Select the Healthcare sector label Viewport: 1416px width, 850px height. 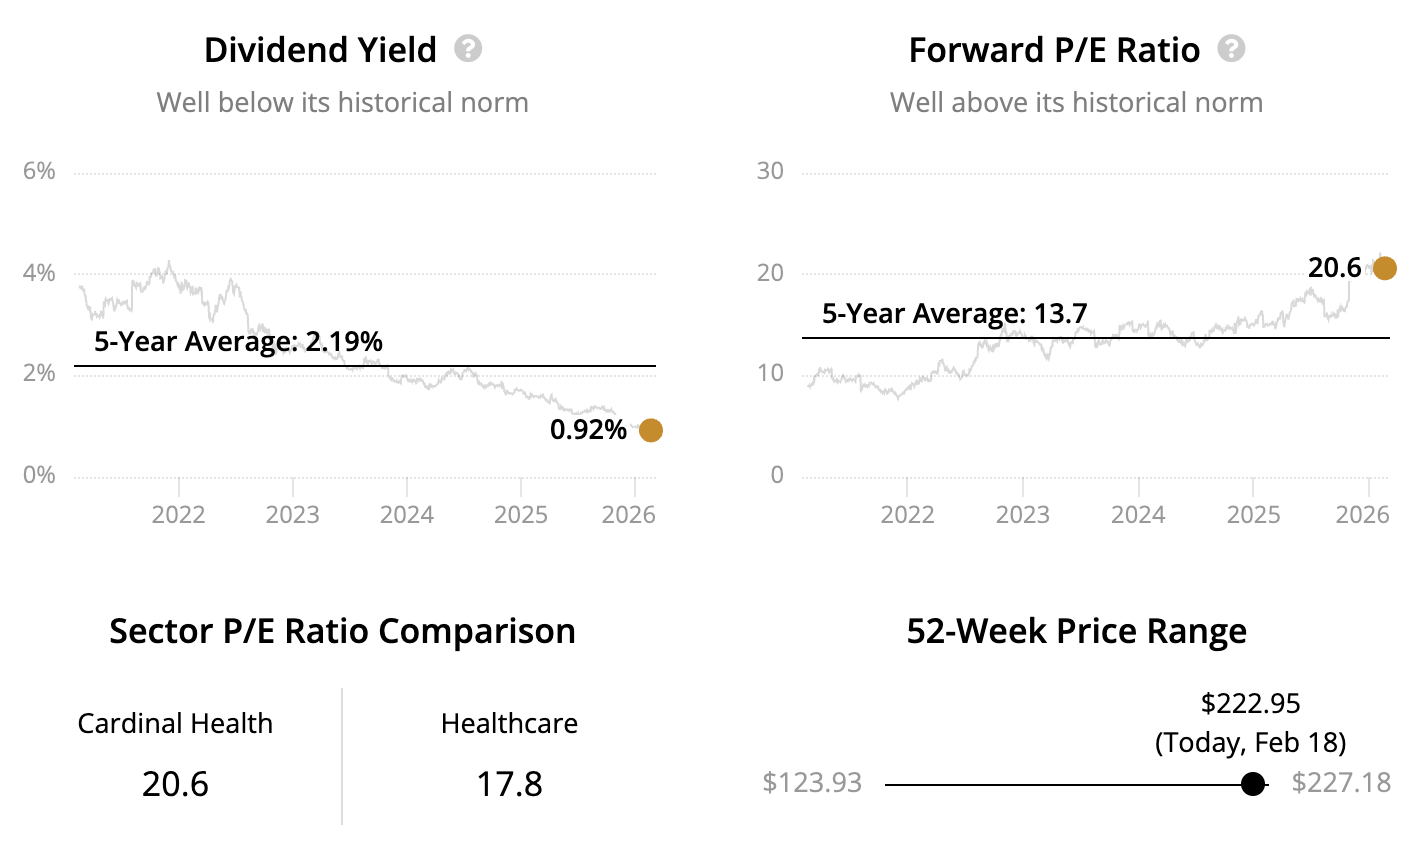(x=509, y=724)
